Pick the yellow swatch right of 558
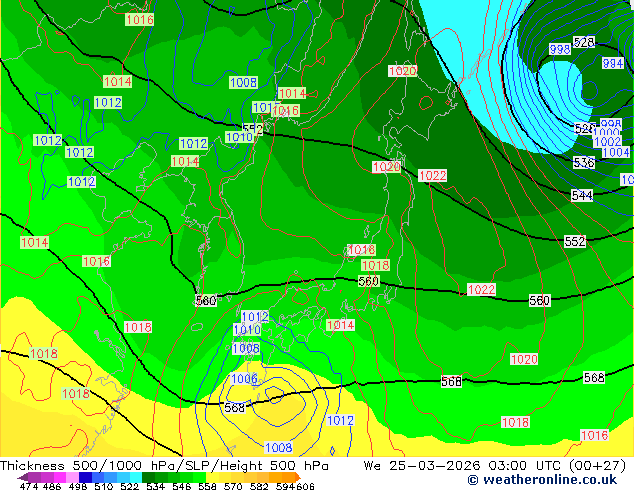 click(212, 477)
